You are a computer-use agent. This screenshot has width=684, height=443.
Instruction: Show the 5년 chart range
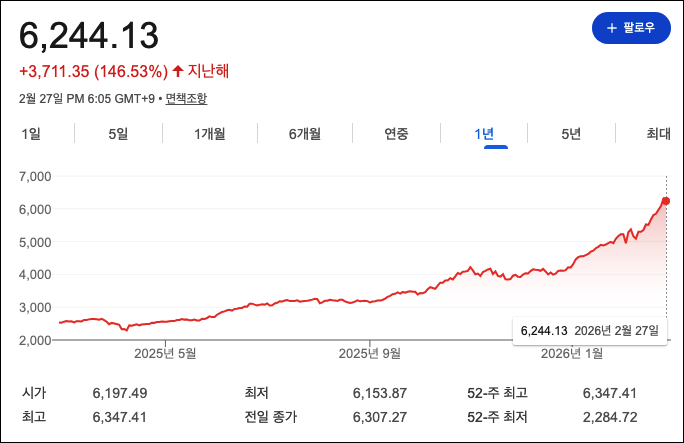tap(571, 134)
